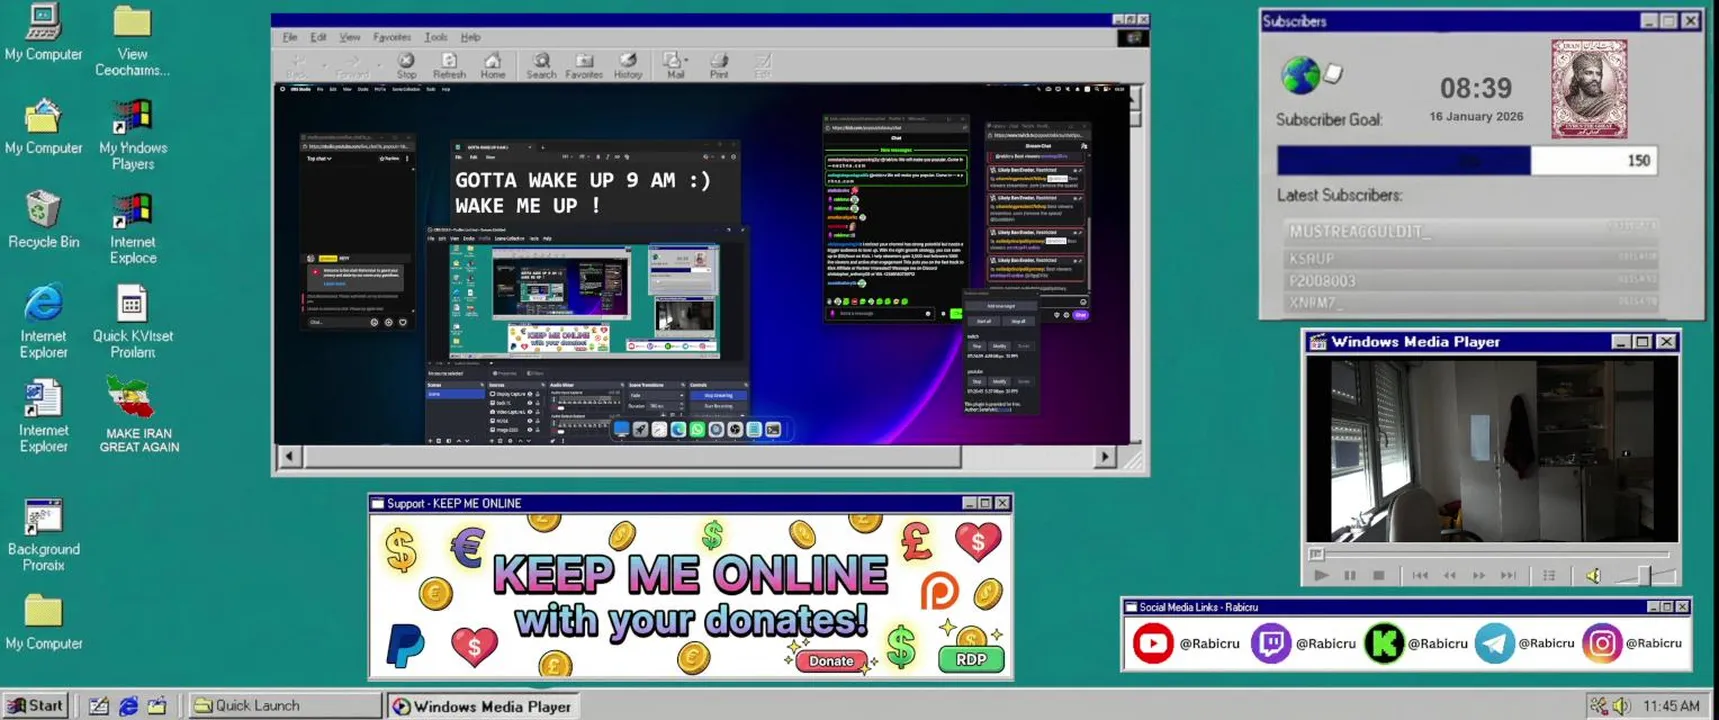Screen dimensions: 1719x720
Task: Click the Mail toolbar icon
Action: tap(675, 66)
